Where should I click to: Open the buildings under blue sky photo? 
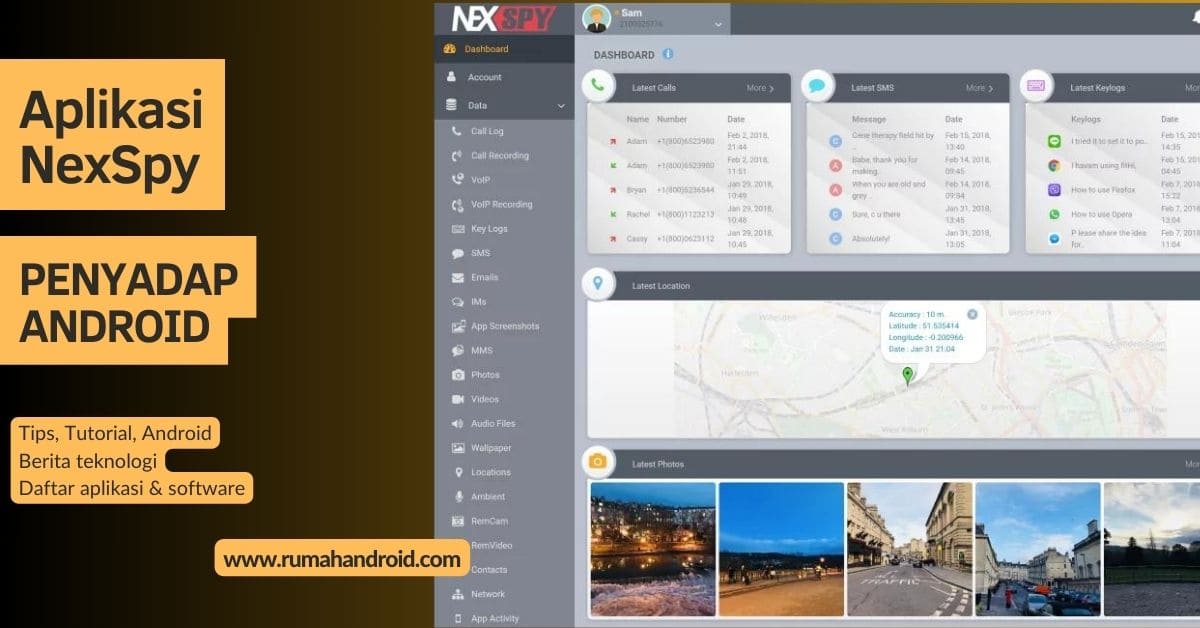coord(1037,549)
